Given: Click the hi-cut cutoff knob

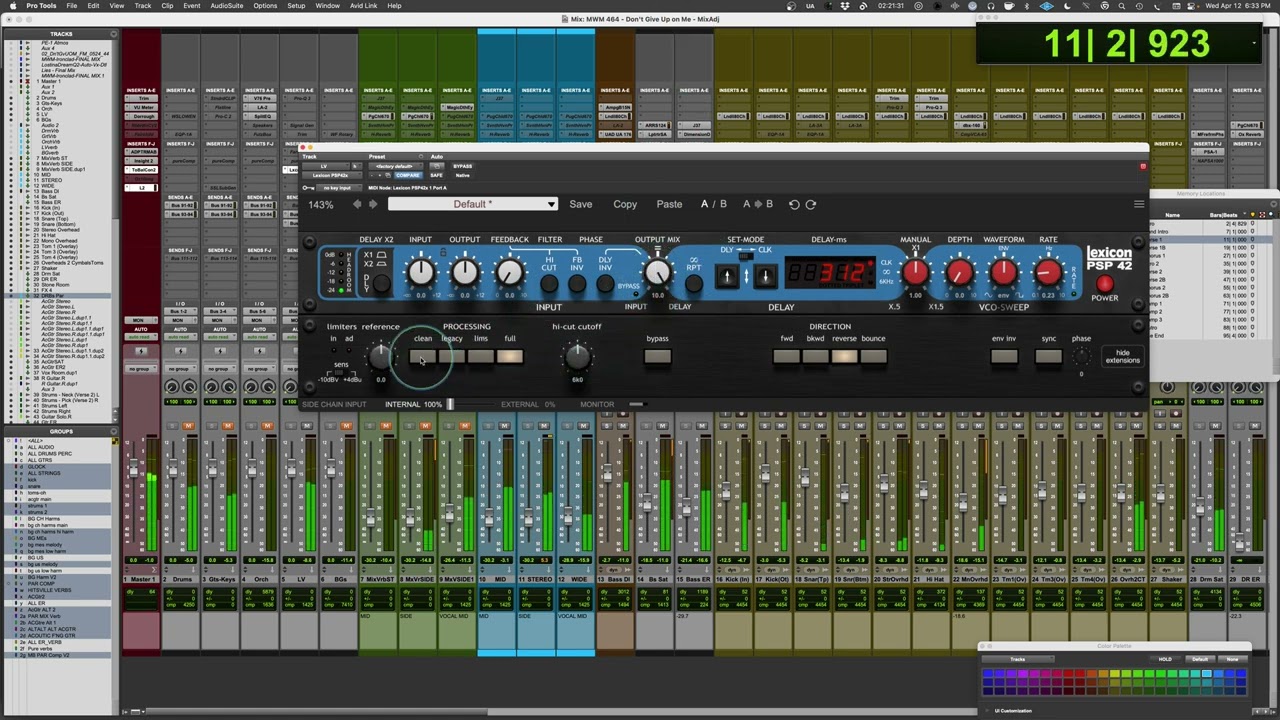Looking at the screenshot, I should pos(577,355).
